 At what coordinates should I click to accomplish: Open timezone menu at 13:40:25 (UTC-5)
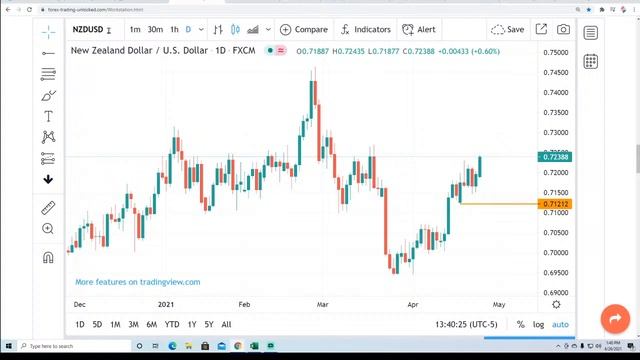(466, 324)
